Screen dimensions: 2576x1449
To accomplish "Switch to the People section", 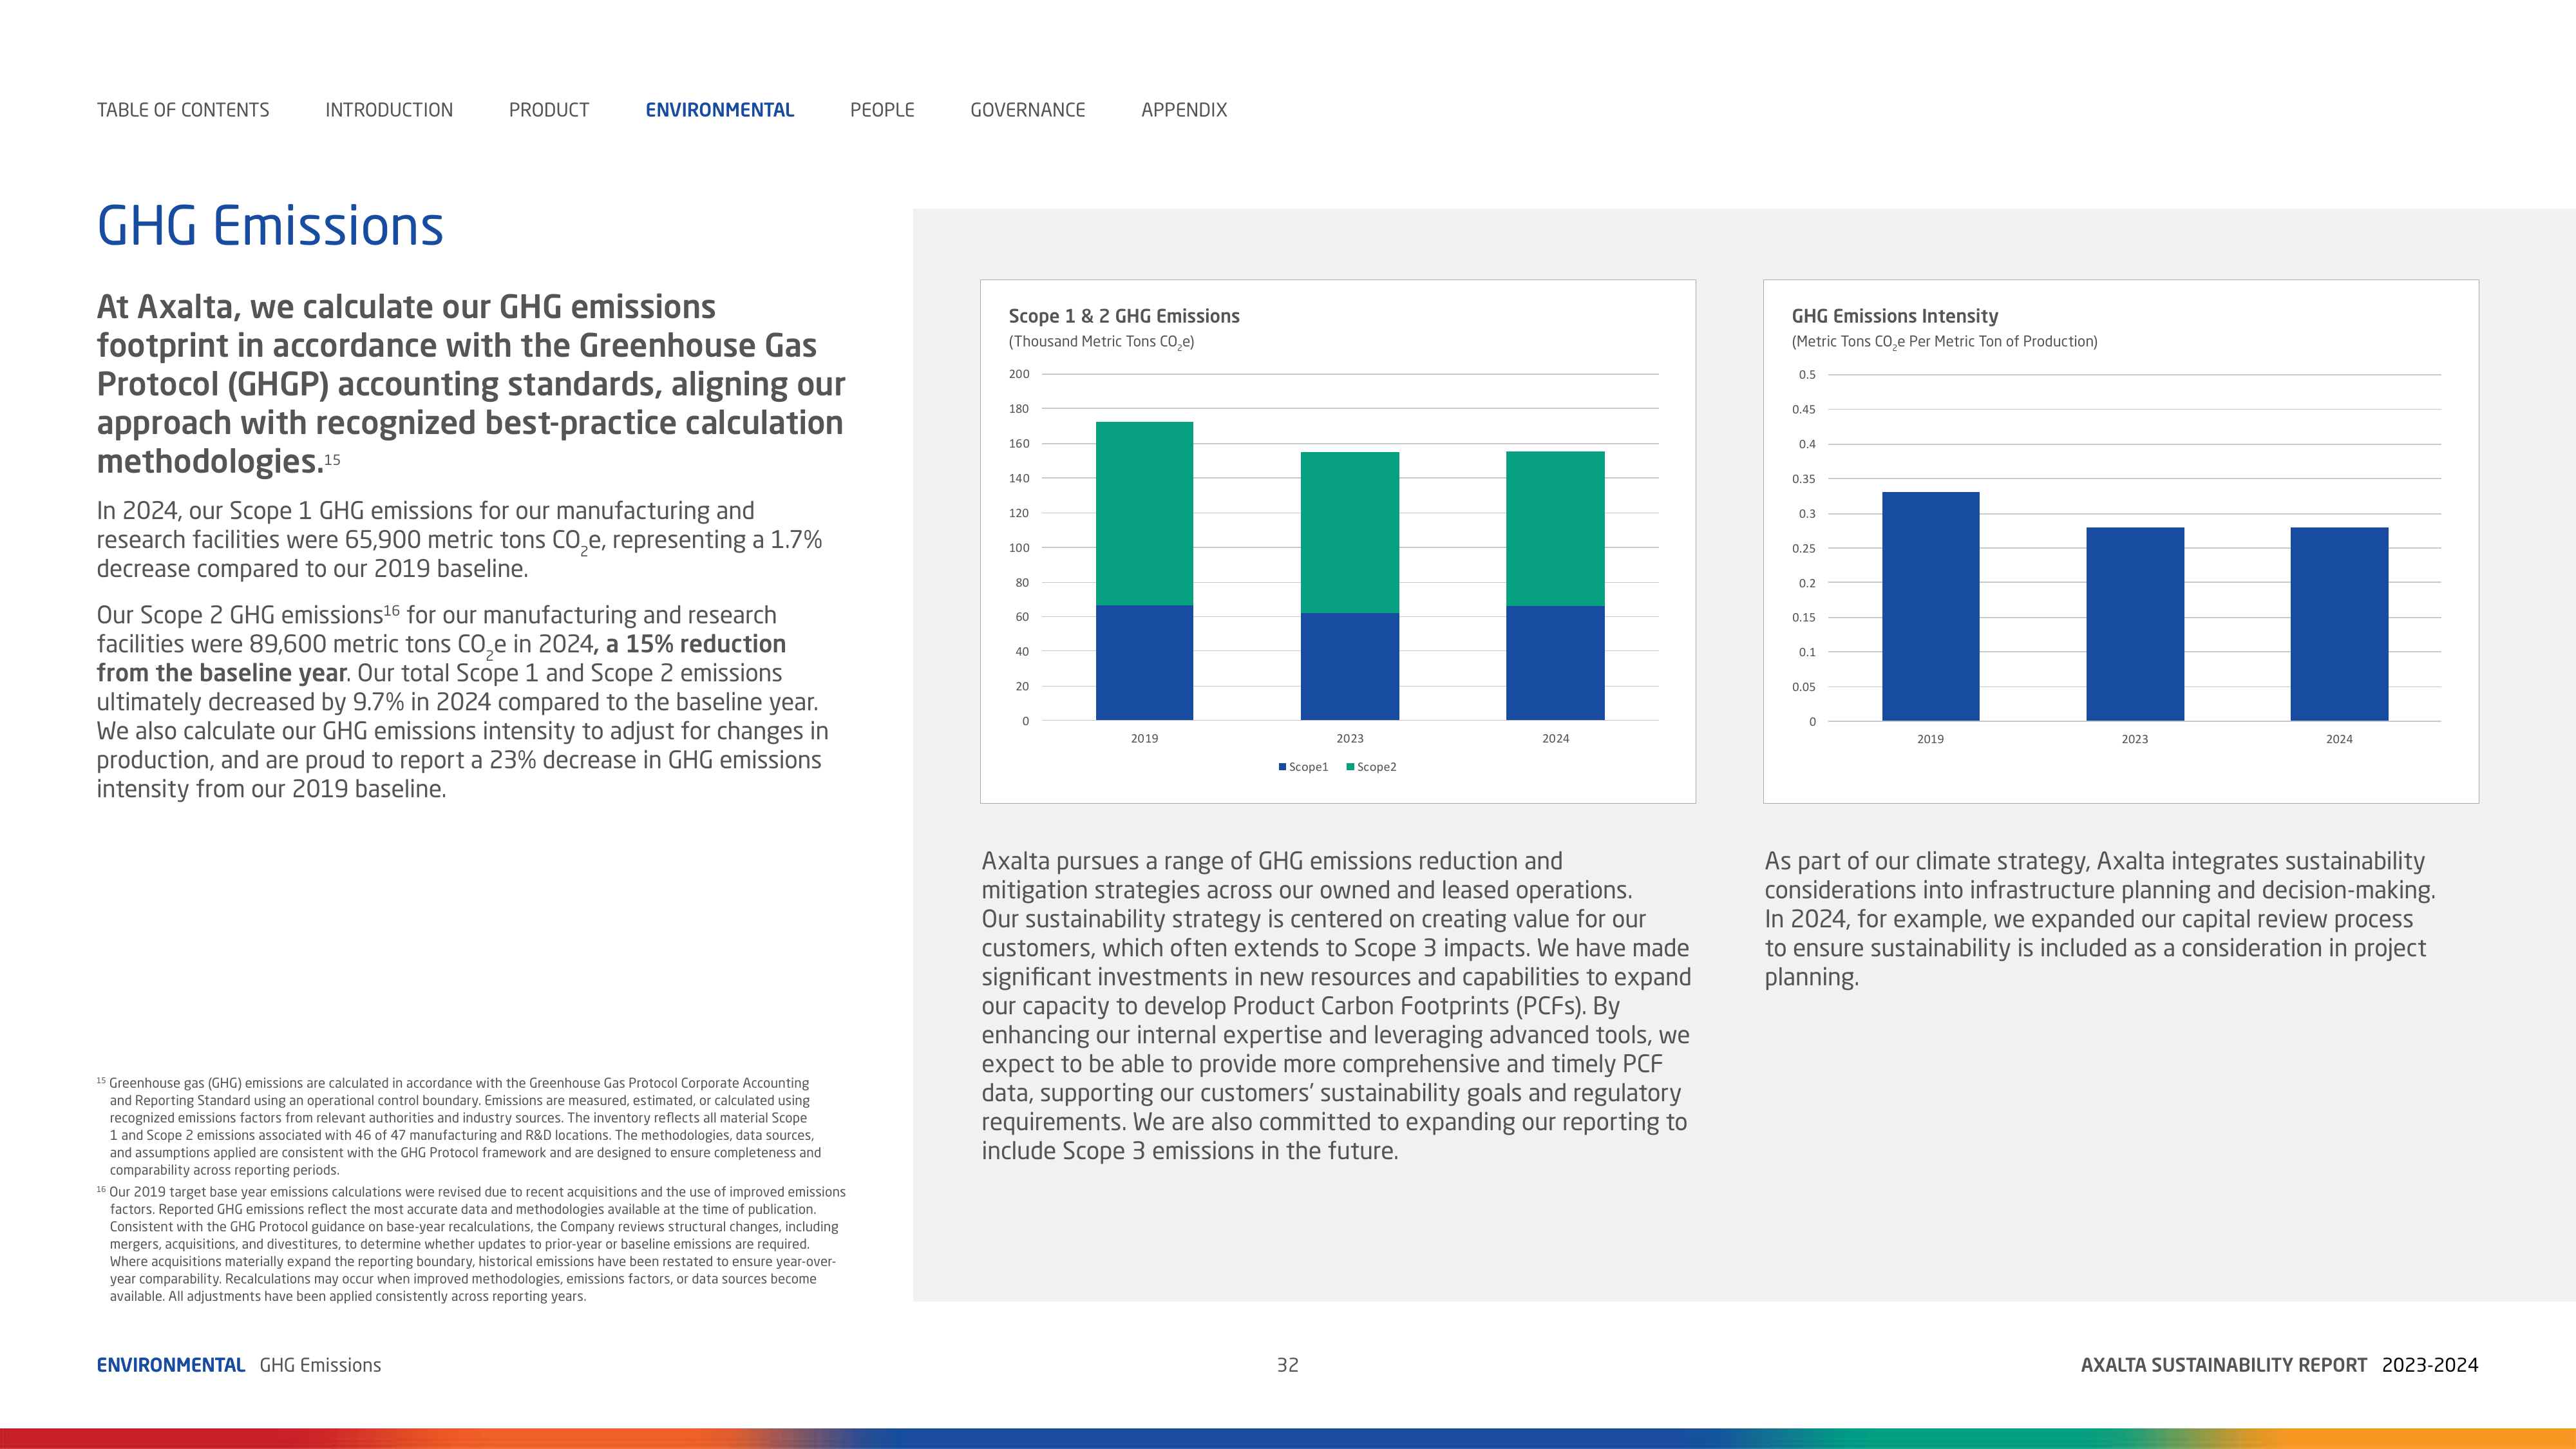I will tap(882, 110).
